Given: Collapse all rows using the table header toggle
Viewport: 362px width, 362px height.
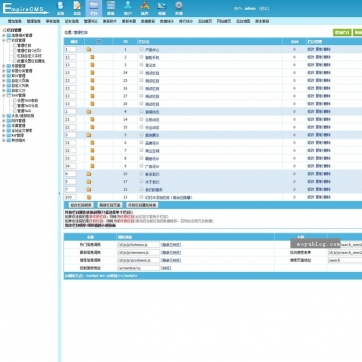Looking at the screenshot, I should click(x=98, y=42).
